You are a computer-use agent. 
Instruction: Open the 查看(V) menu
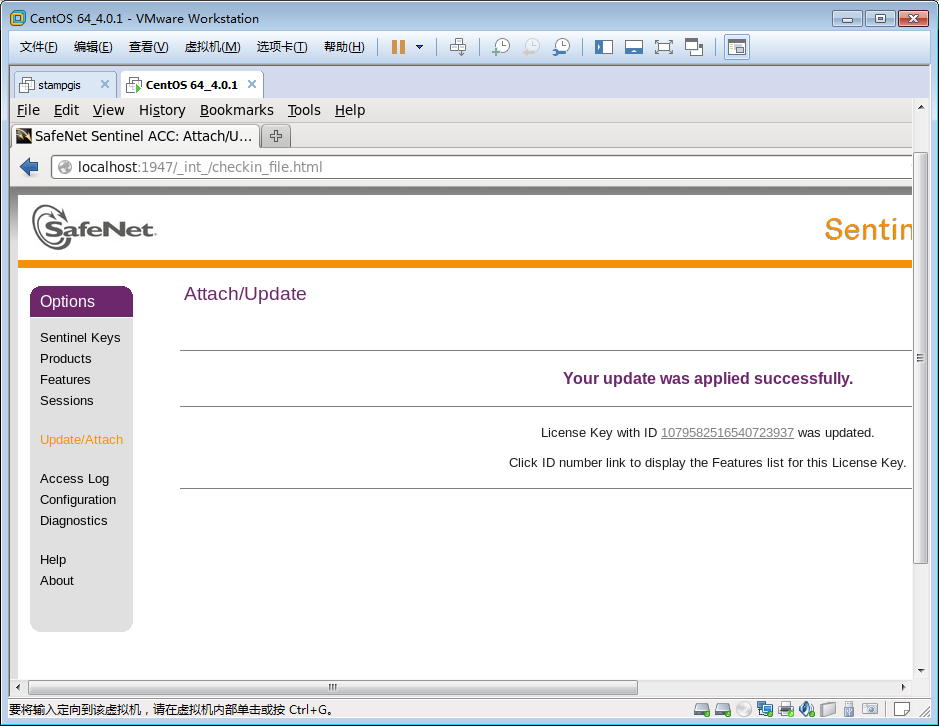pos(149,47)
